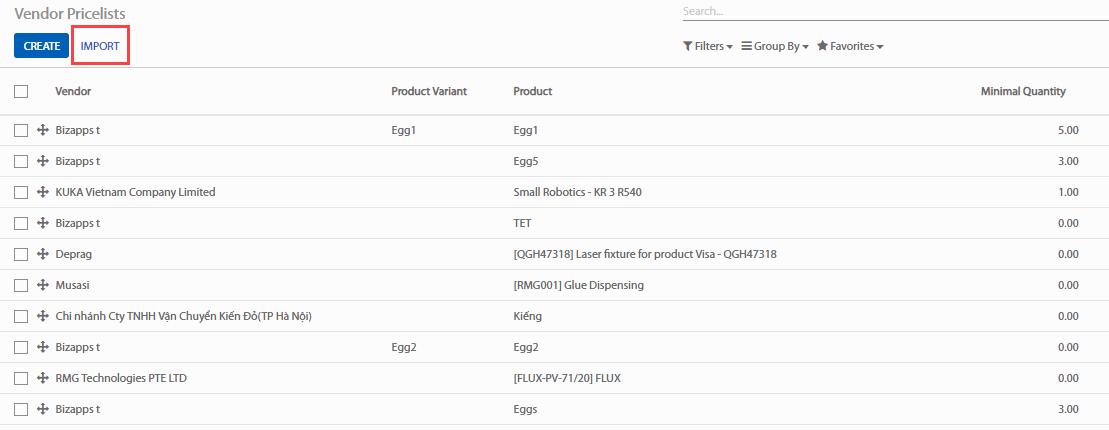The width and height of the screenshot is (1109, 430).
Task: Select the checkbox for KUKA Vietnam row
Action: pyautogui.click(x=21, y=192)
